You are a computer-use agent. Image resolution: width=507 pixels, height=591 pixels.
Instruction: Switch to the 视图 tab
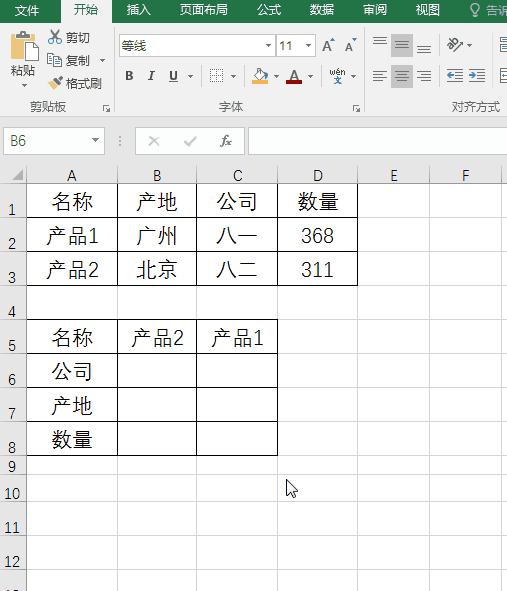(427, 10)
